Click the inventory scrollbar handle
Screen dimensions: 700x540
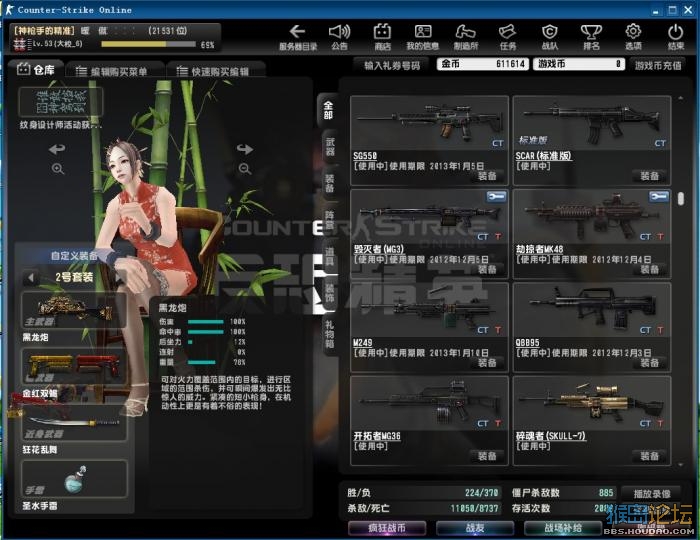click(680, 199)
